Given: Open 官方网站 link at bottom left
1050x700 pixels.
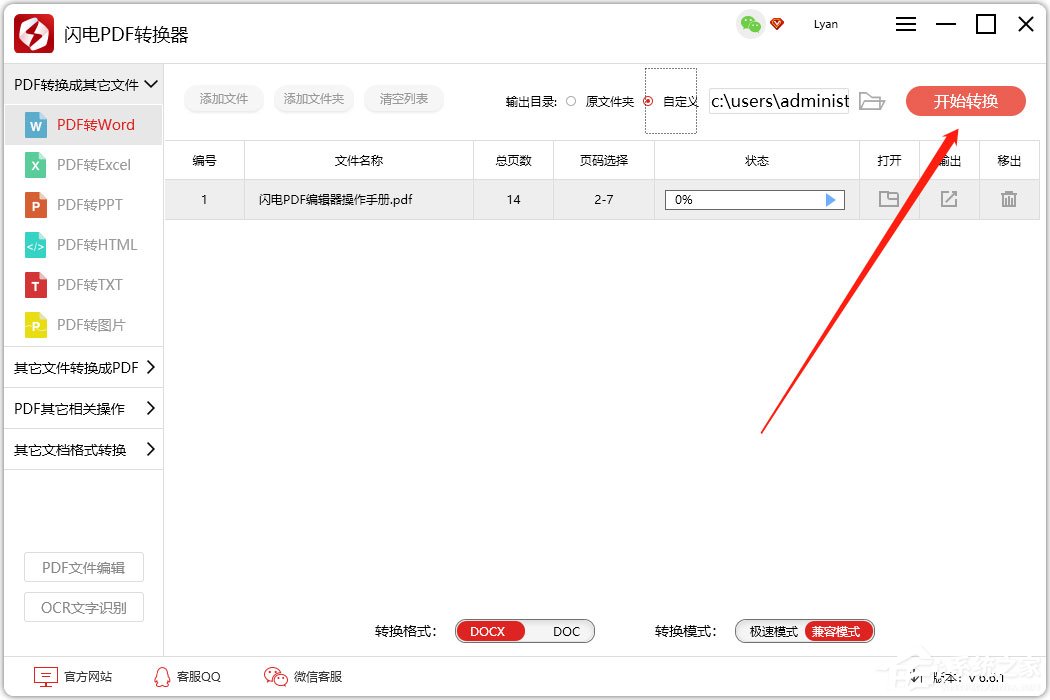Looking at the screenshot, I should tap(71, 677).
